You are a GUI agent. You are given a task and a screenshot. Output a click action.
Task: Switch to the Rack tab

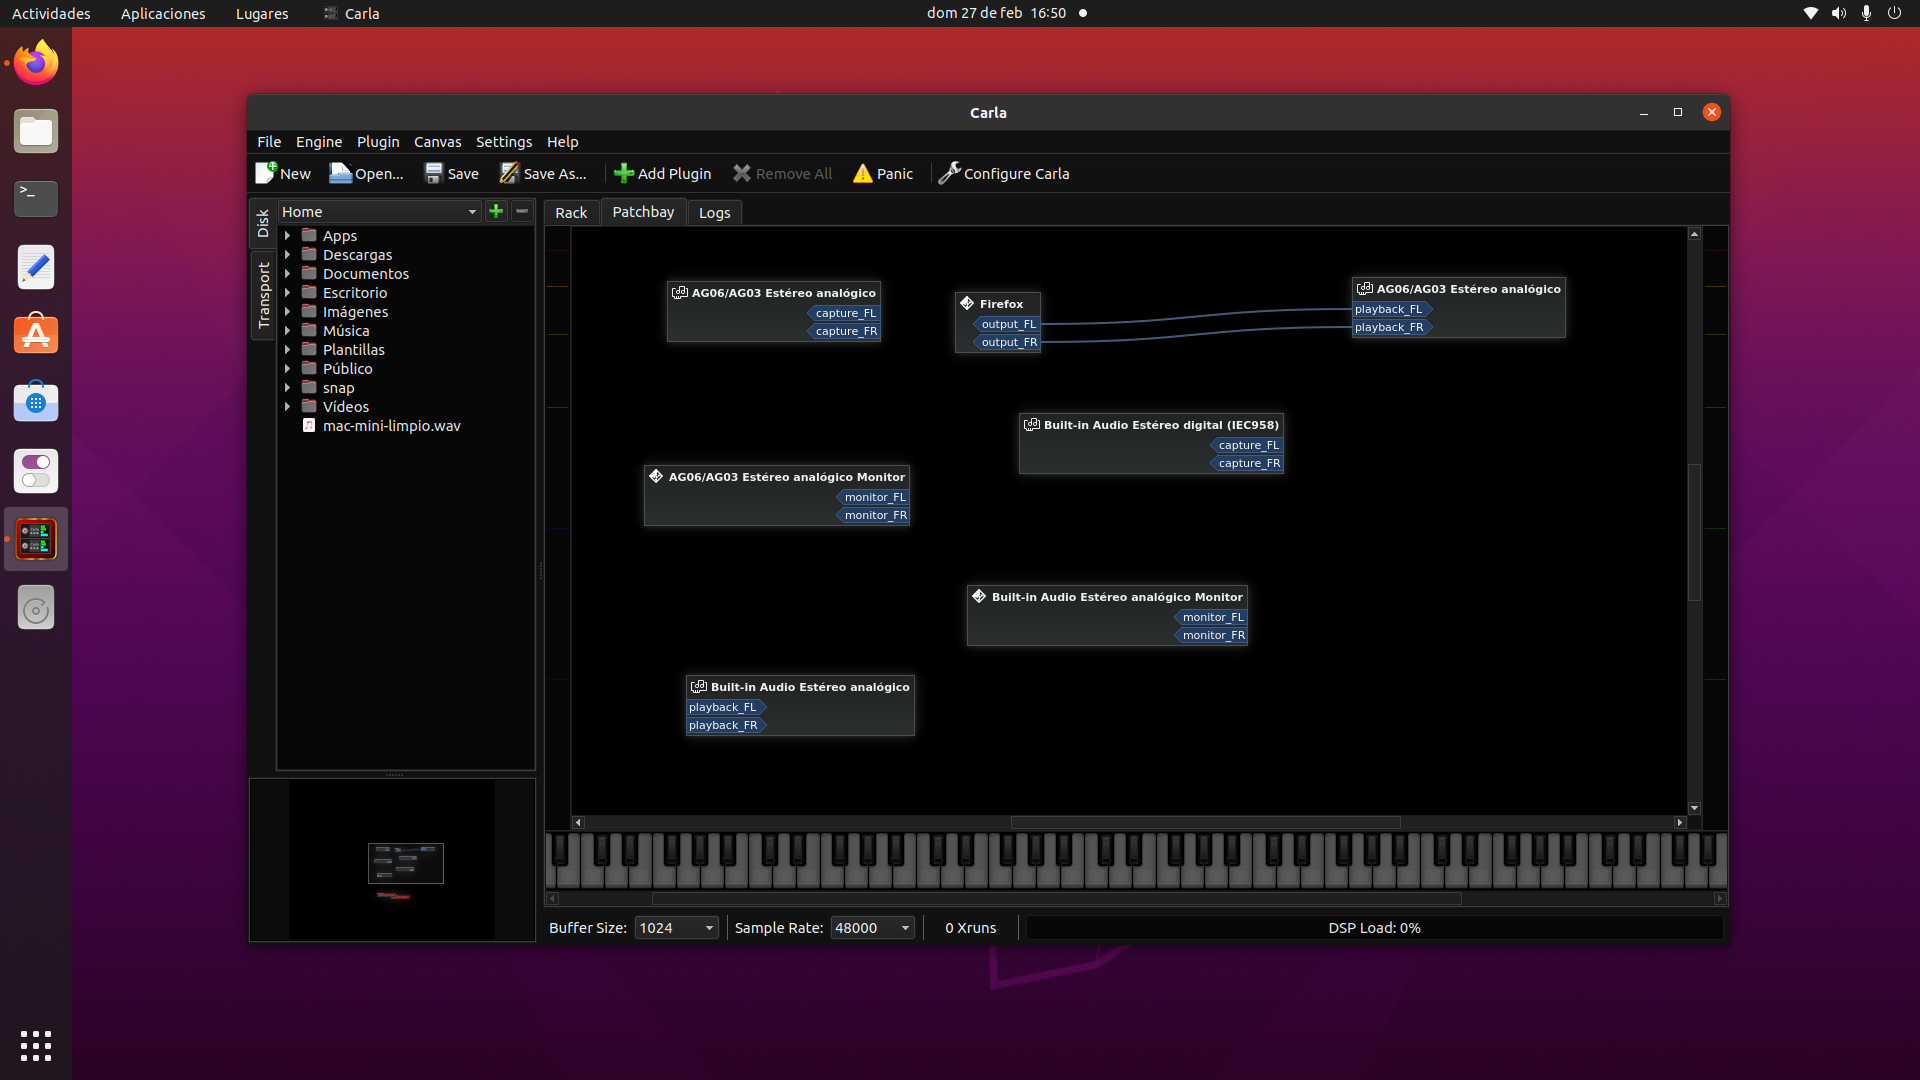tap(571, 213)
